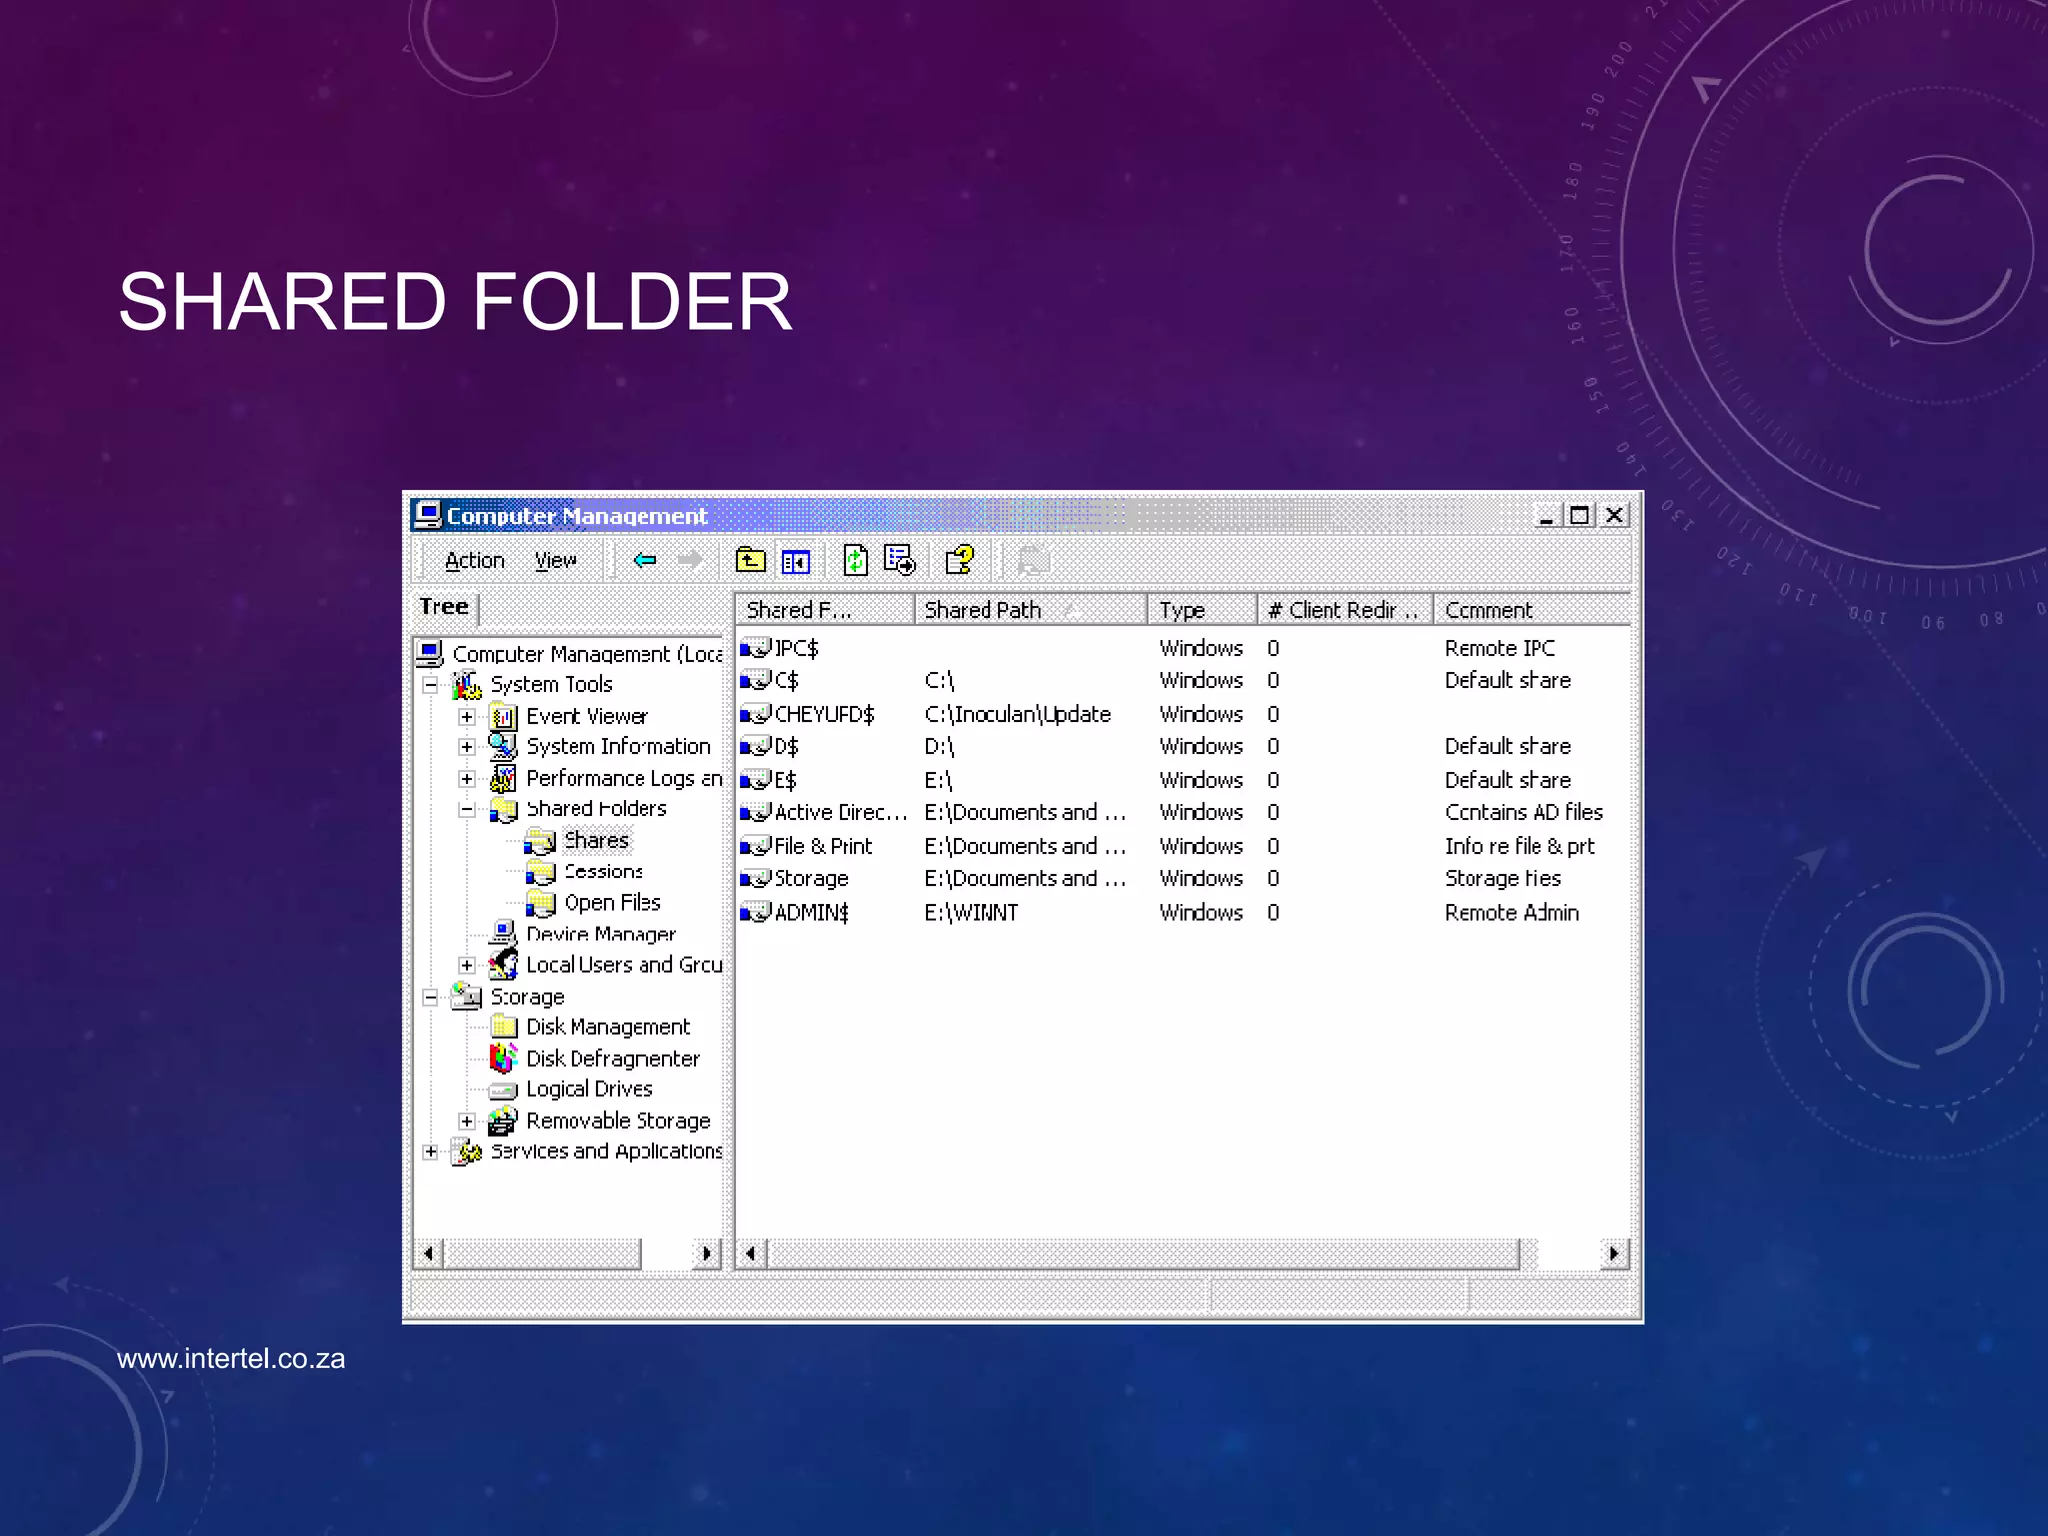Collapse the Shared Folders node
The height and width of the screenshot is (1536, 2048).
tap(467, 810)
